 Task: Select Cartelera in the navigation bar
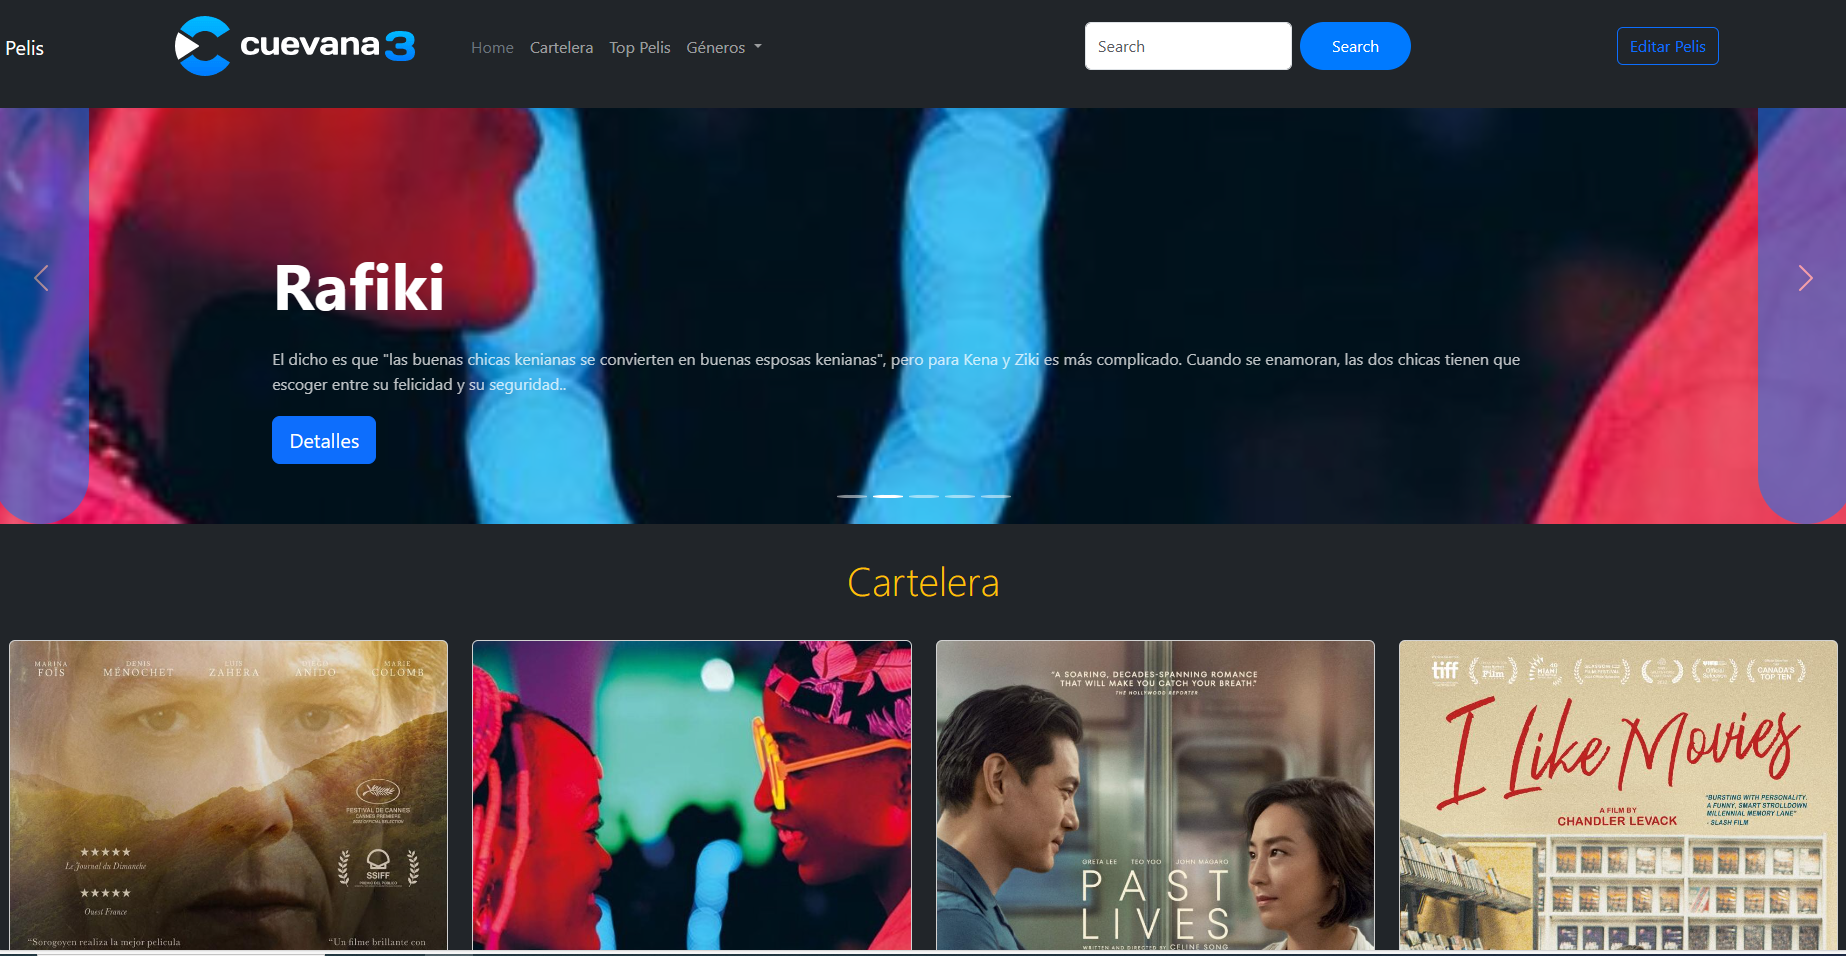[561, 47]
